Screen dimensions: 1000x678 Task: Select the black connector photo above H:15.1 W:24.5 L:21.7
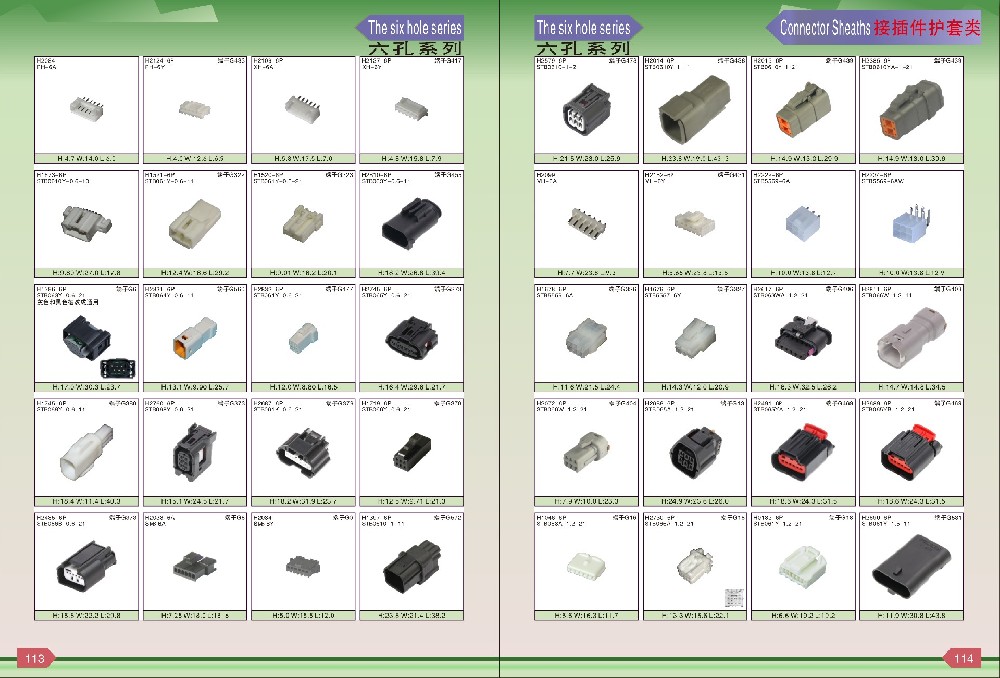pos(195,451)
